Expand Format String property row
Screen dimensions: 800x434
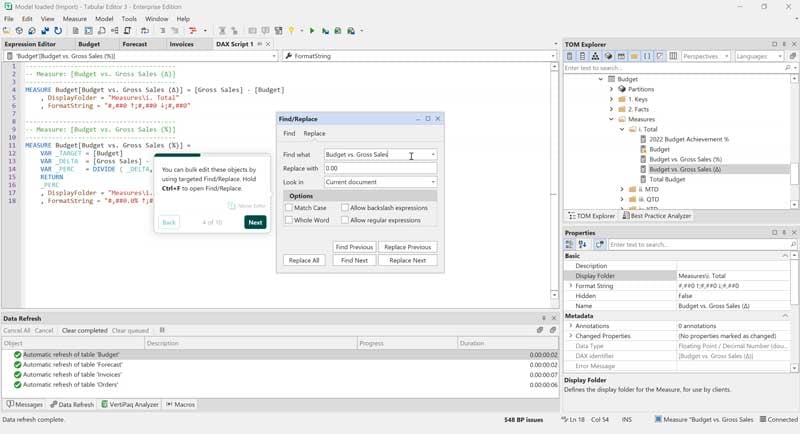coord(571,286)
